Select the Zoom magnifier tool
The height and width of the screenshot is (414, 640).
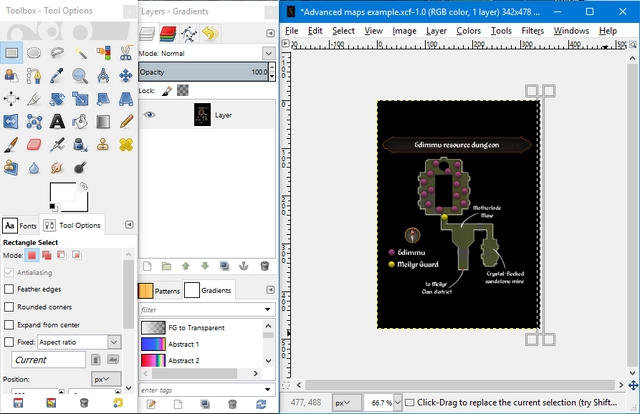(80, 76)
